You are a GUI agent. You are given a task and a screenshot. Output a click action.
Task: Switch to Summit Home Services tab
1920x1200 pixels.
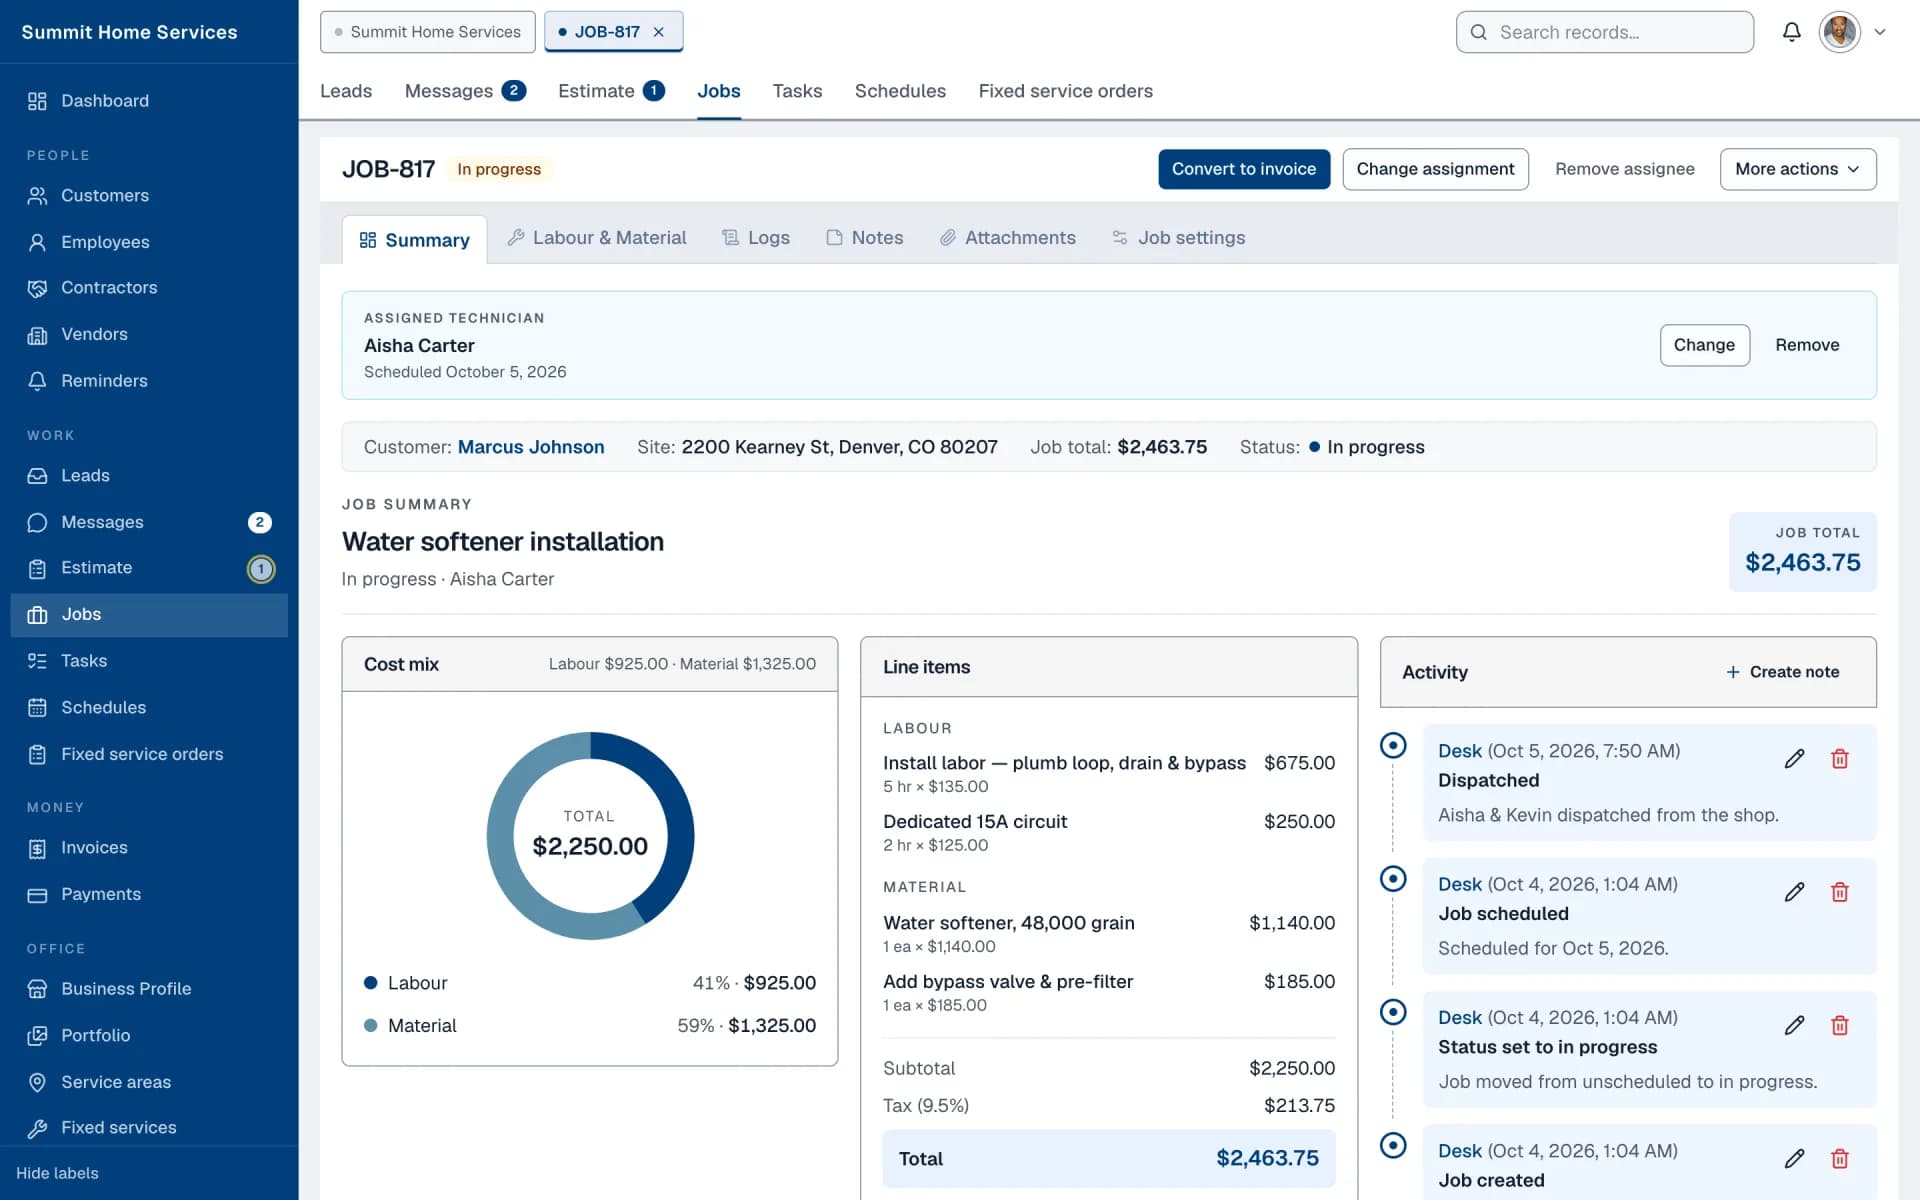click(427, 32)
